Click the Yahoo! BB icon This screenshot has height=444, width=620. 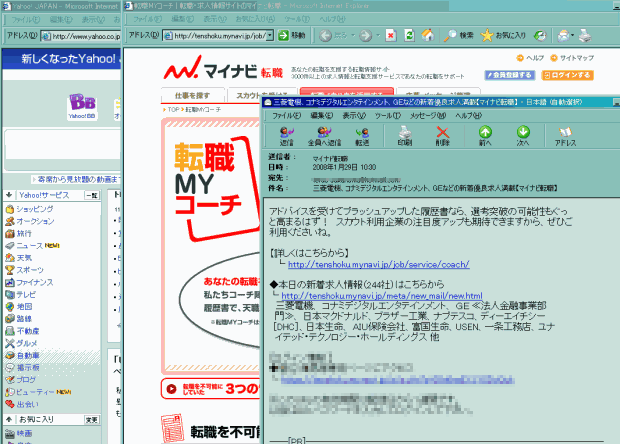tap(82, 106)
